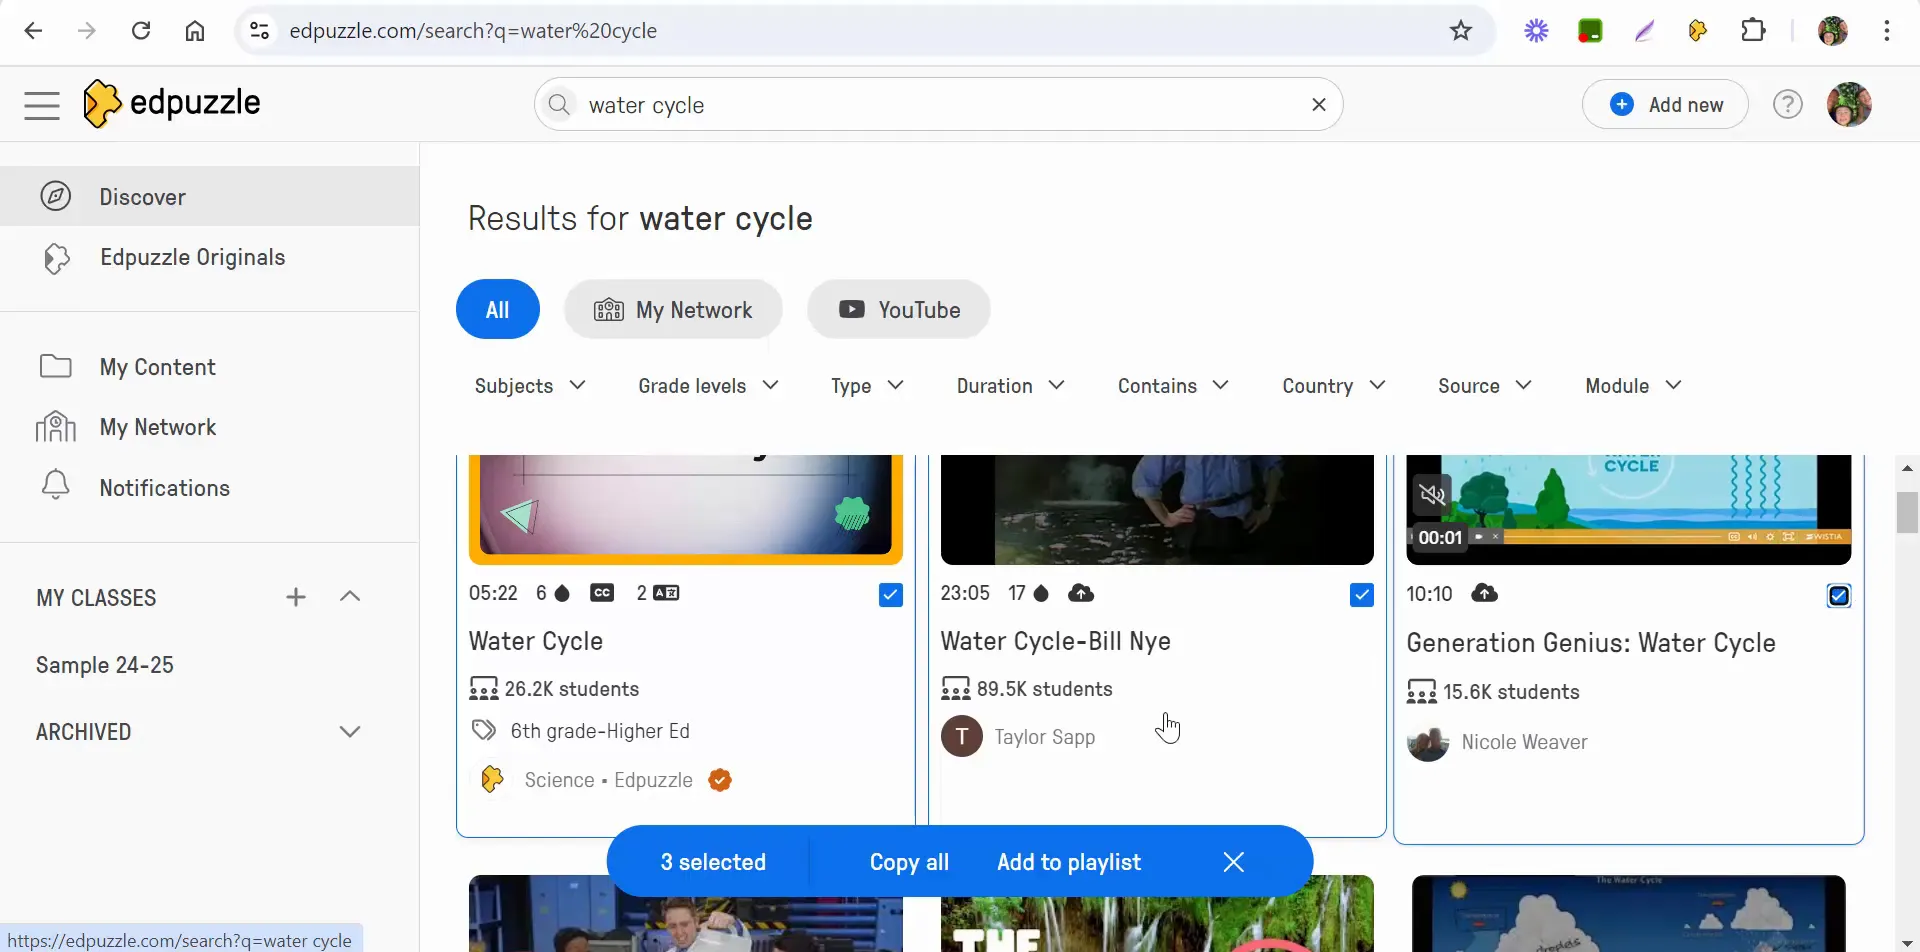The height and width of the screenshot is (952, 1920).
Task: Open the browser home page
Action: pos(195,31)
